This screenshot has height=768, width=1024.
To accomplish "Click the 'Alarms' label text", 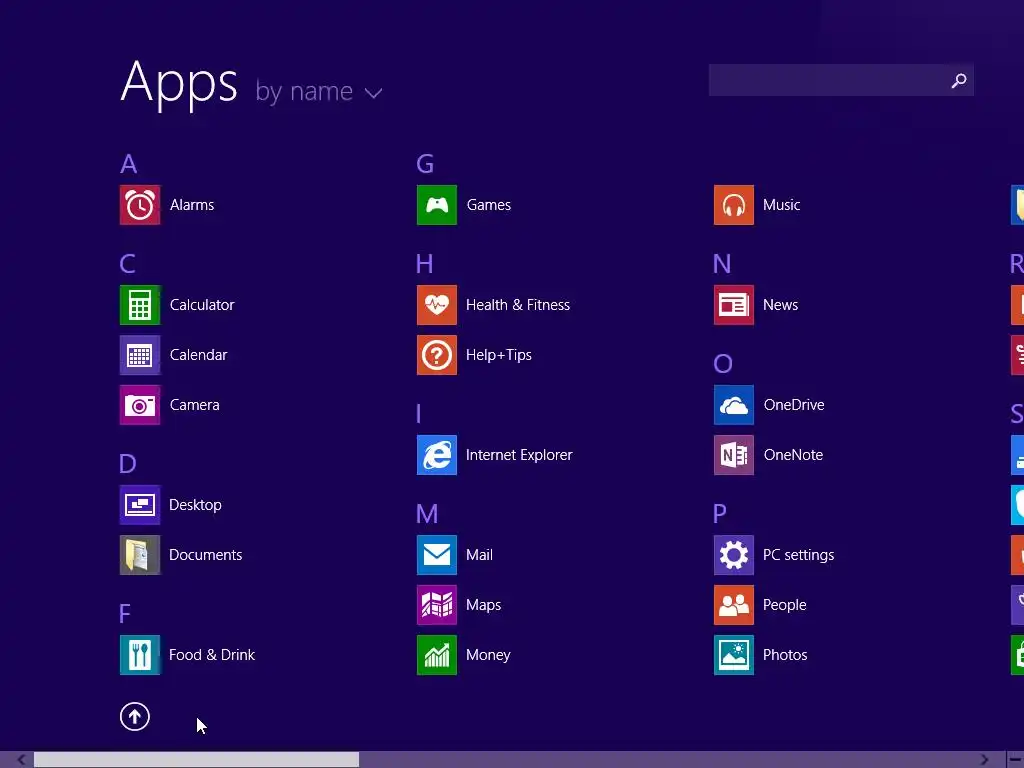I will (192, 205).
